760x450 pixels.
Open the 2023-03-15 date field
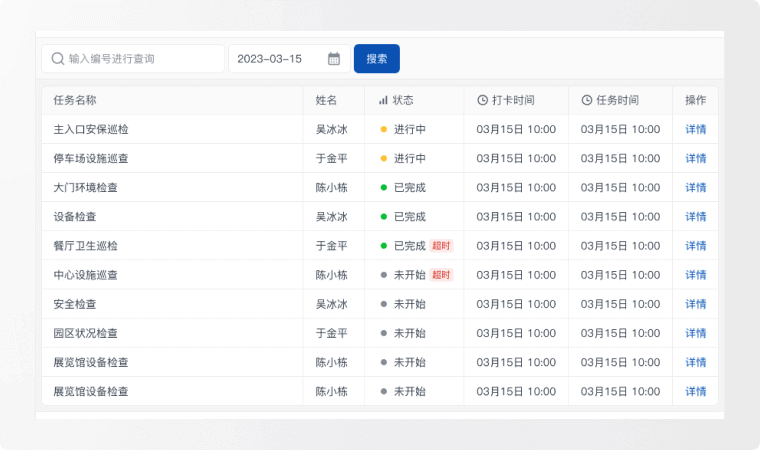275,59
